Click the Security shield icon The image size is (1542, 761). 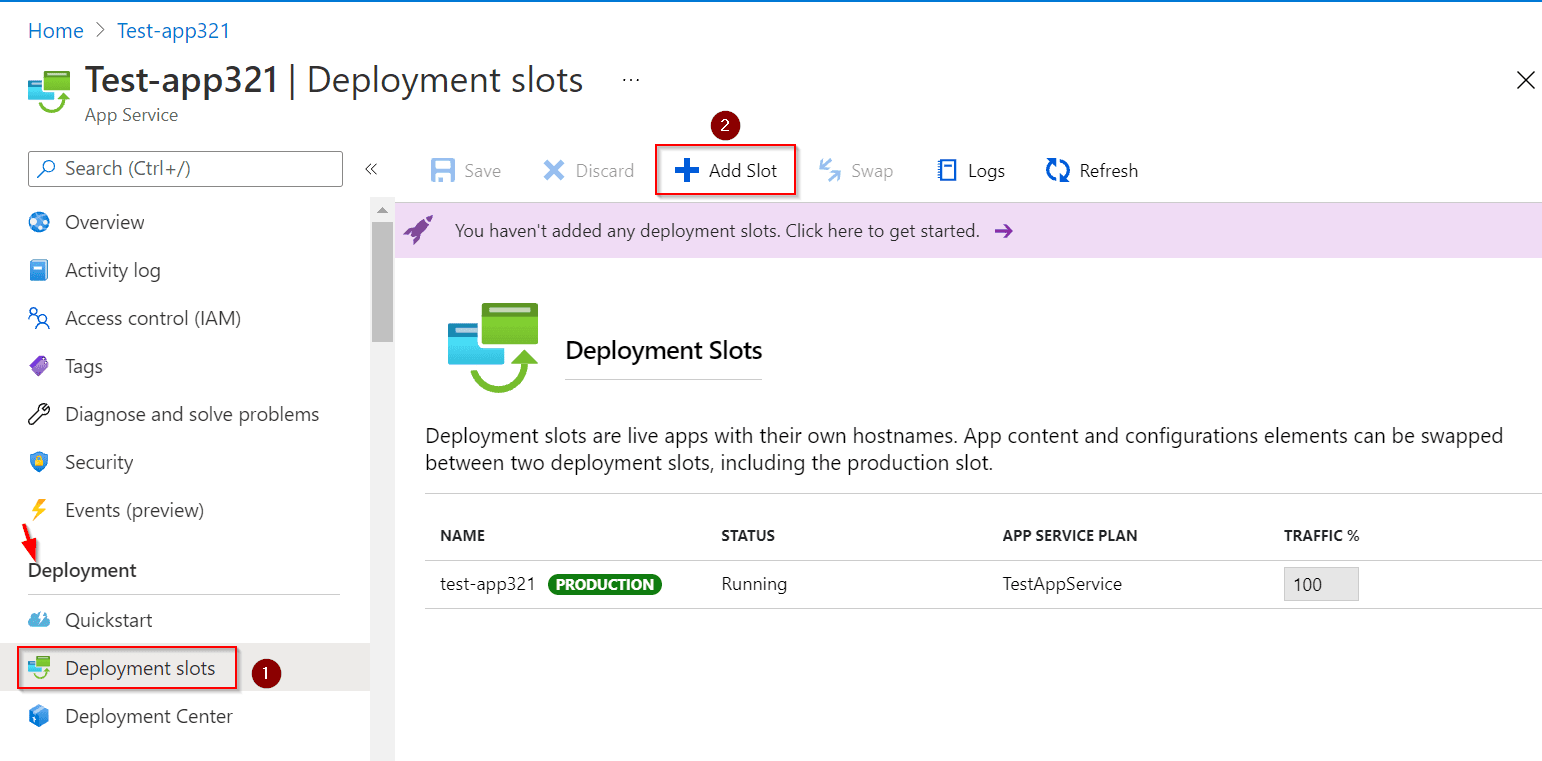[x=39, y=462]
